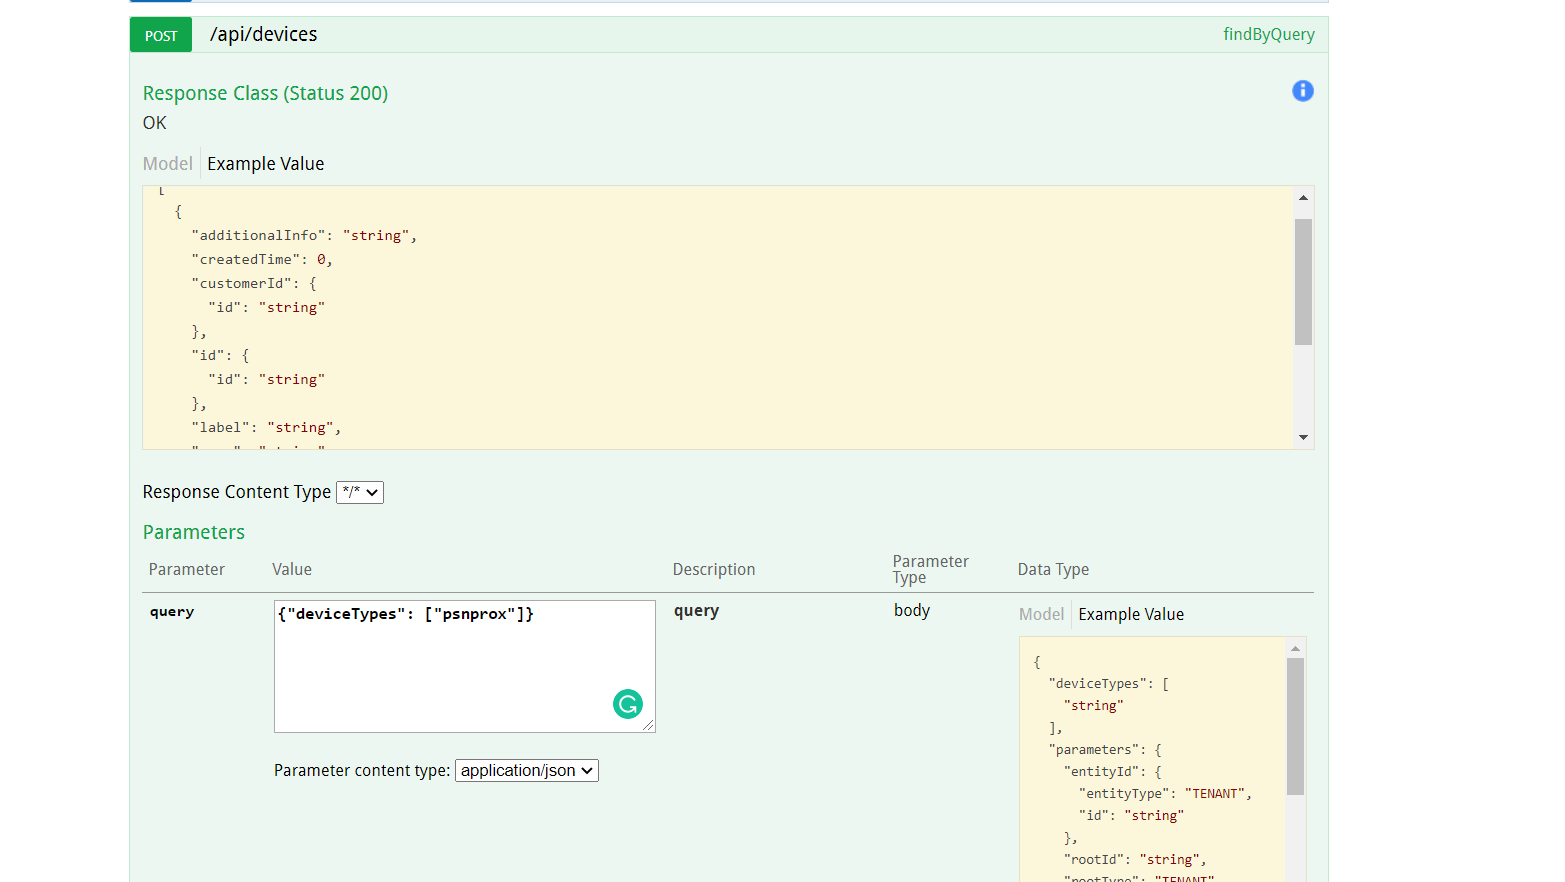The width and height of the screenshot is (1565, 882).
Task: Click the findByQuery link
Action: click(x=1268, y=33)
